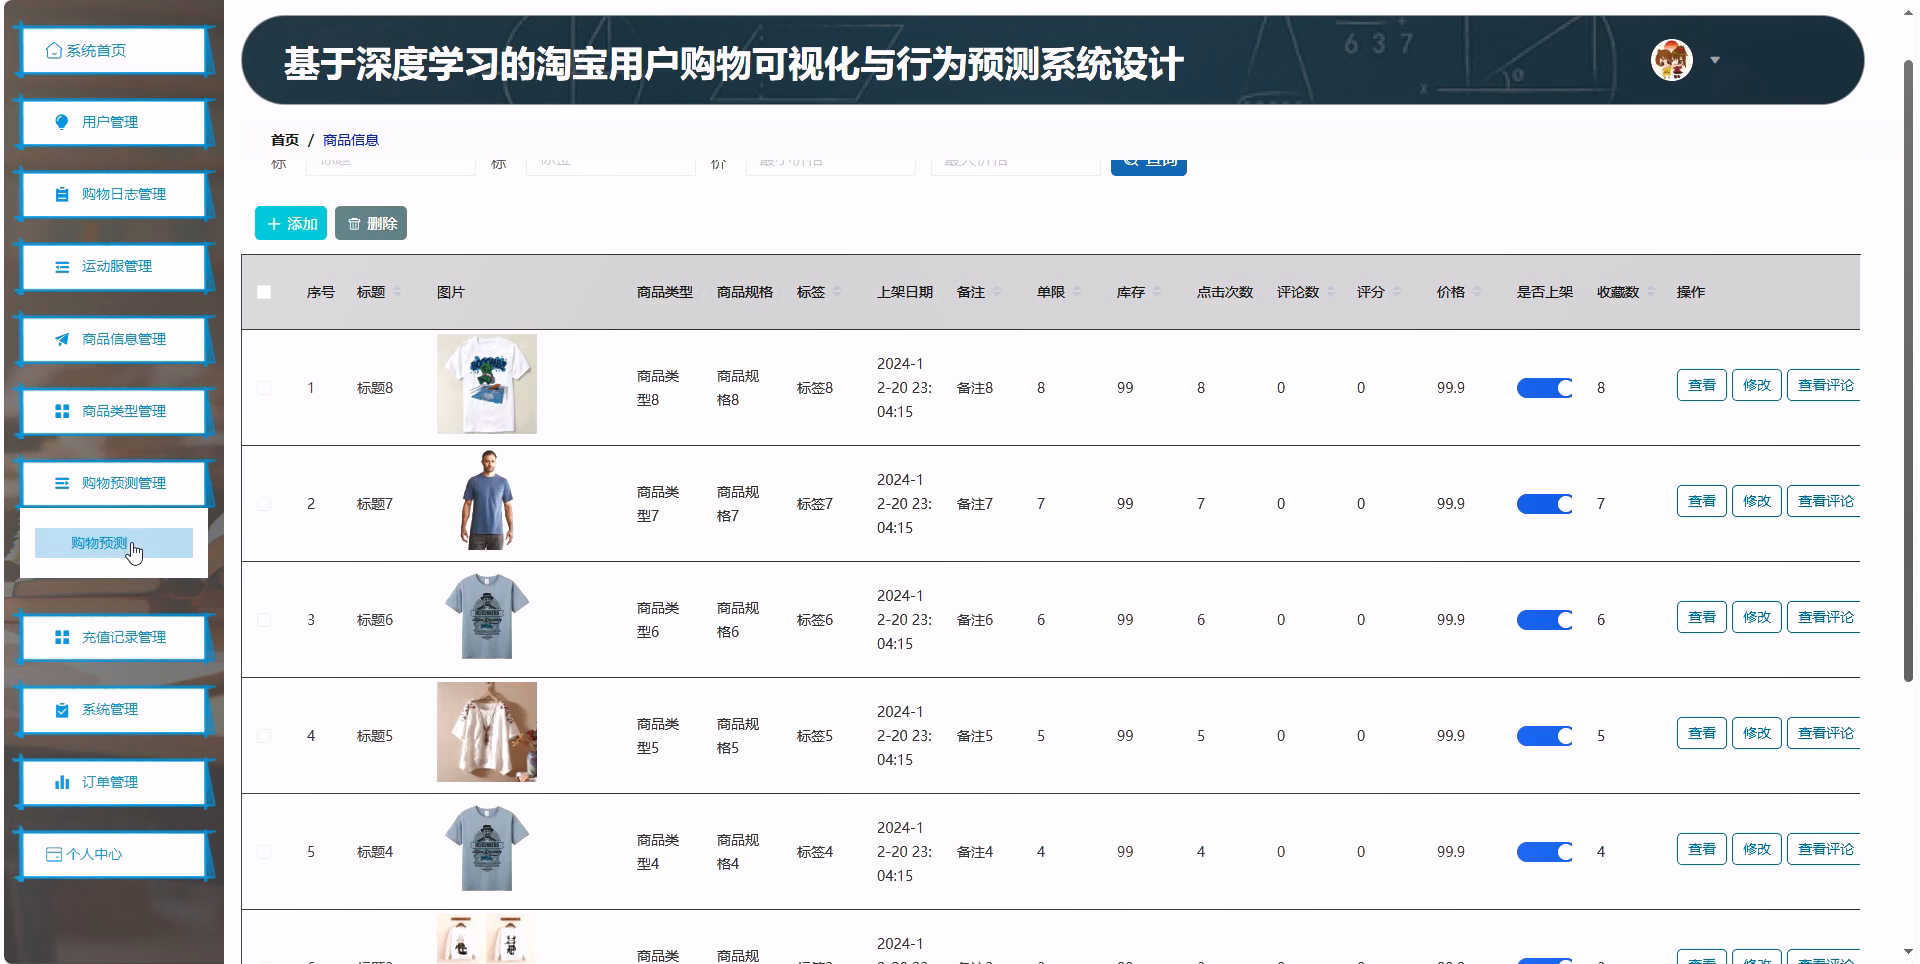
Task: Click 首页 in the breadcrumb
Action: [x=284, y=140]
